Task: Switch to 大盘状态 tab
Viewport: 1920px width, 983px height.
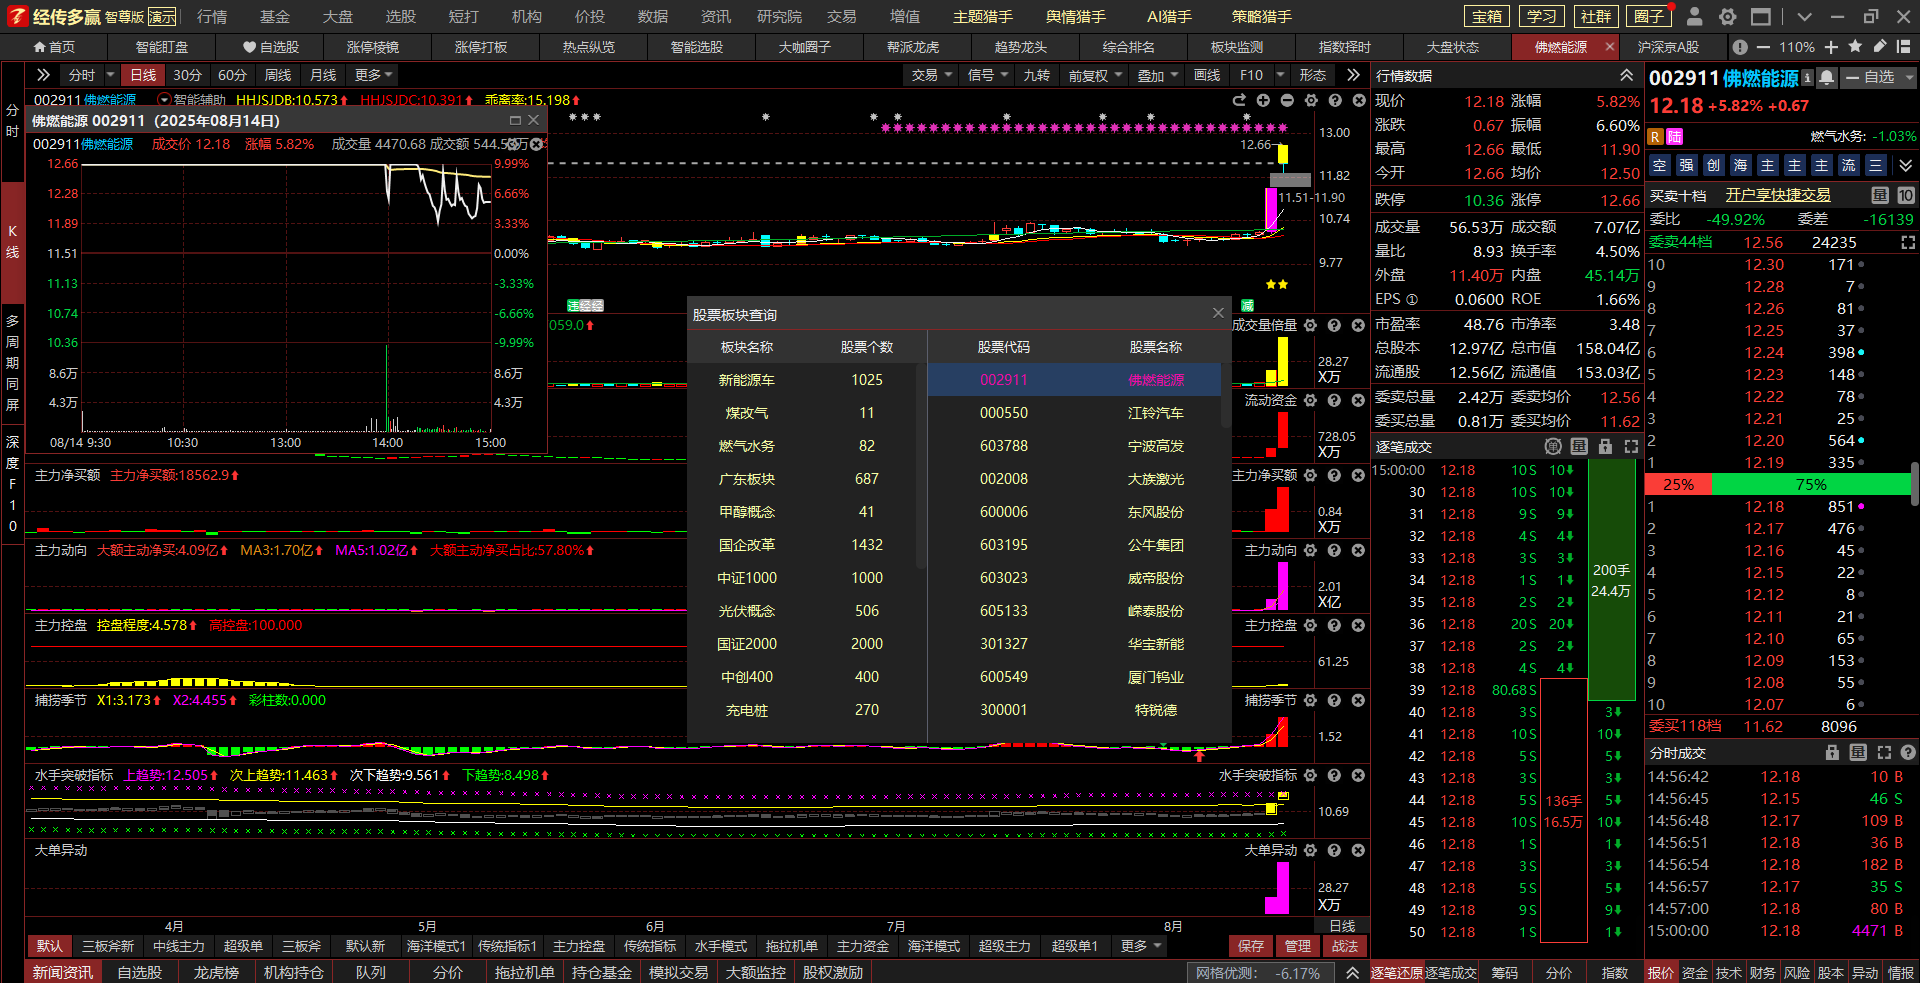Action: tap(1452, 47)
